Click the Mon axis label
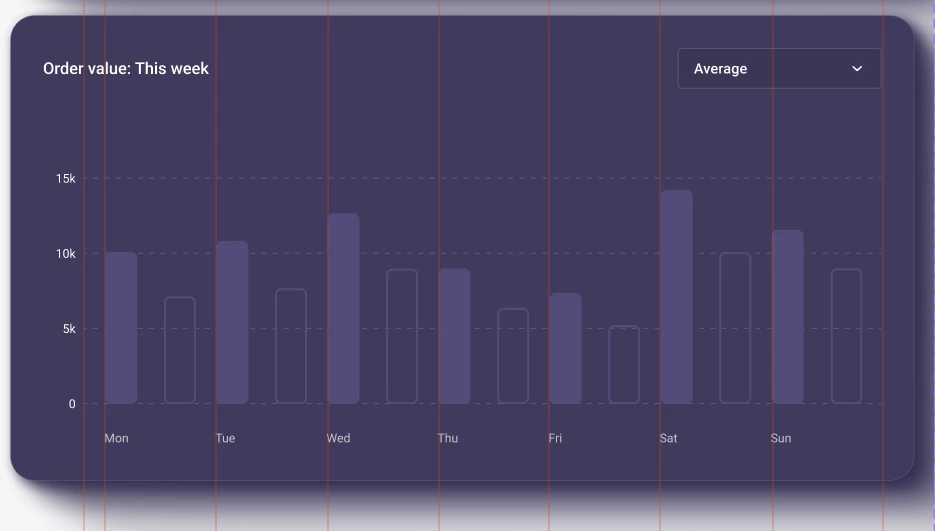The width and height of the screenshot is (935, 531). tap(116, 438)
